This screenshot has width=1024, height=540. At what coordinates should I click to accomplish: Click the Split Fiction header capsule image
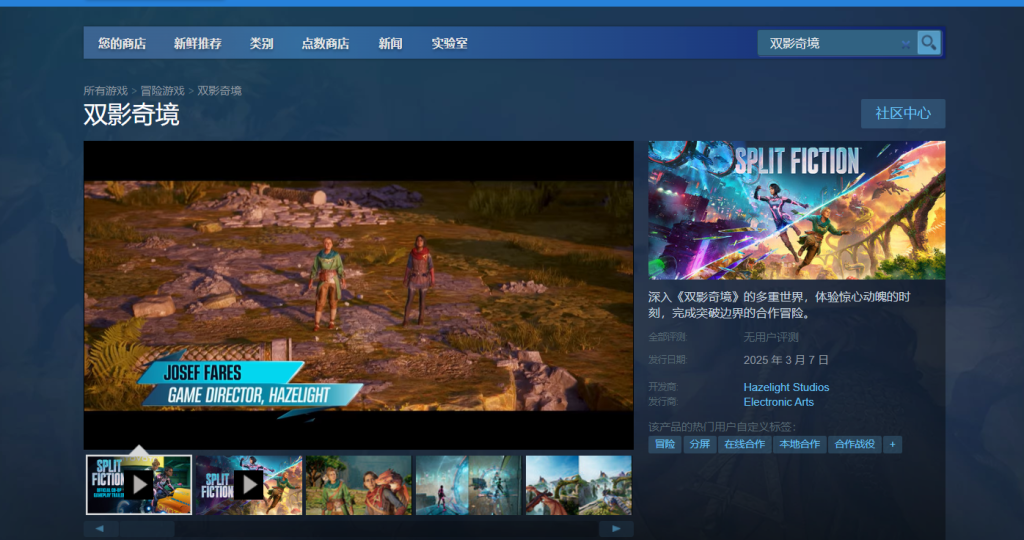[x=797, y=210]
